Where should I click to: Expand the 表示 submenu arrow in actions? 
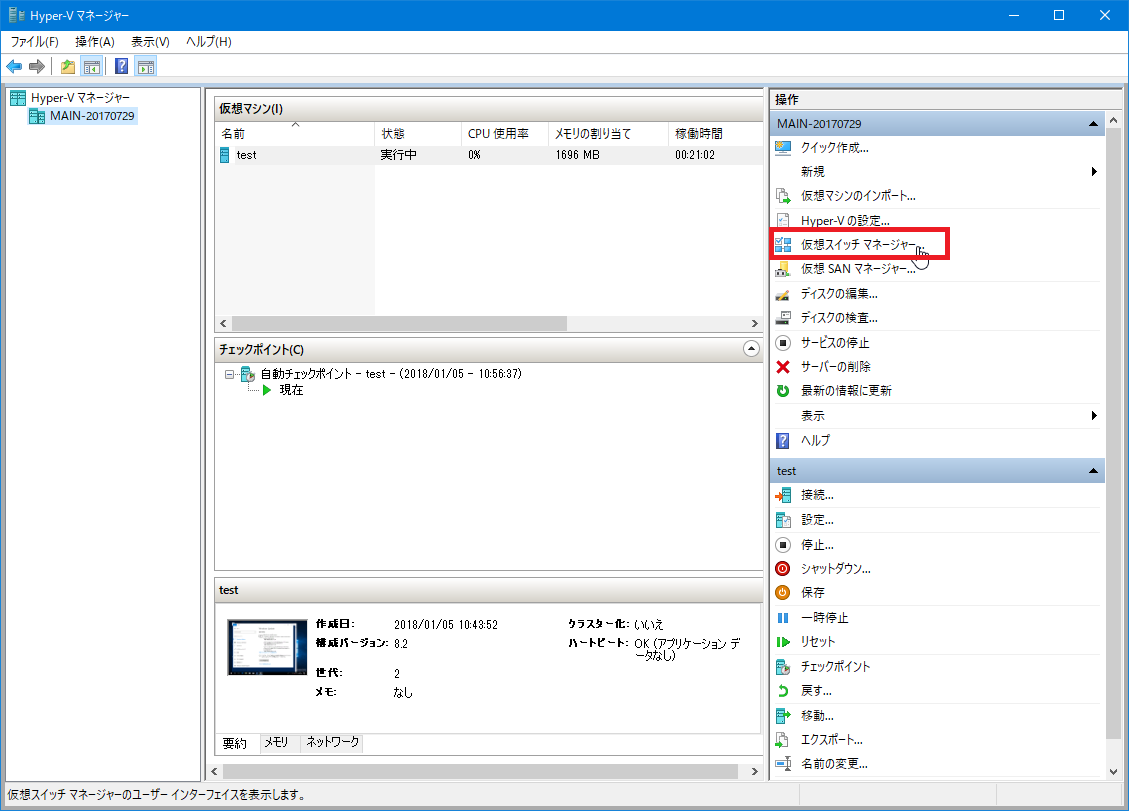click(1094, 416)
